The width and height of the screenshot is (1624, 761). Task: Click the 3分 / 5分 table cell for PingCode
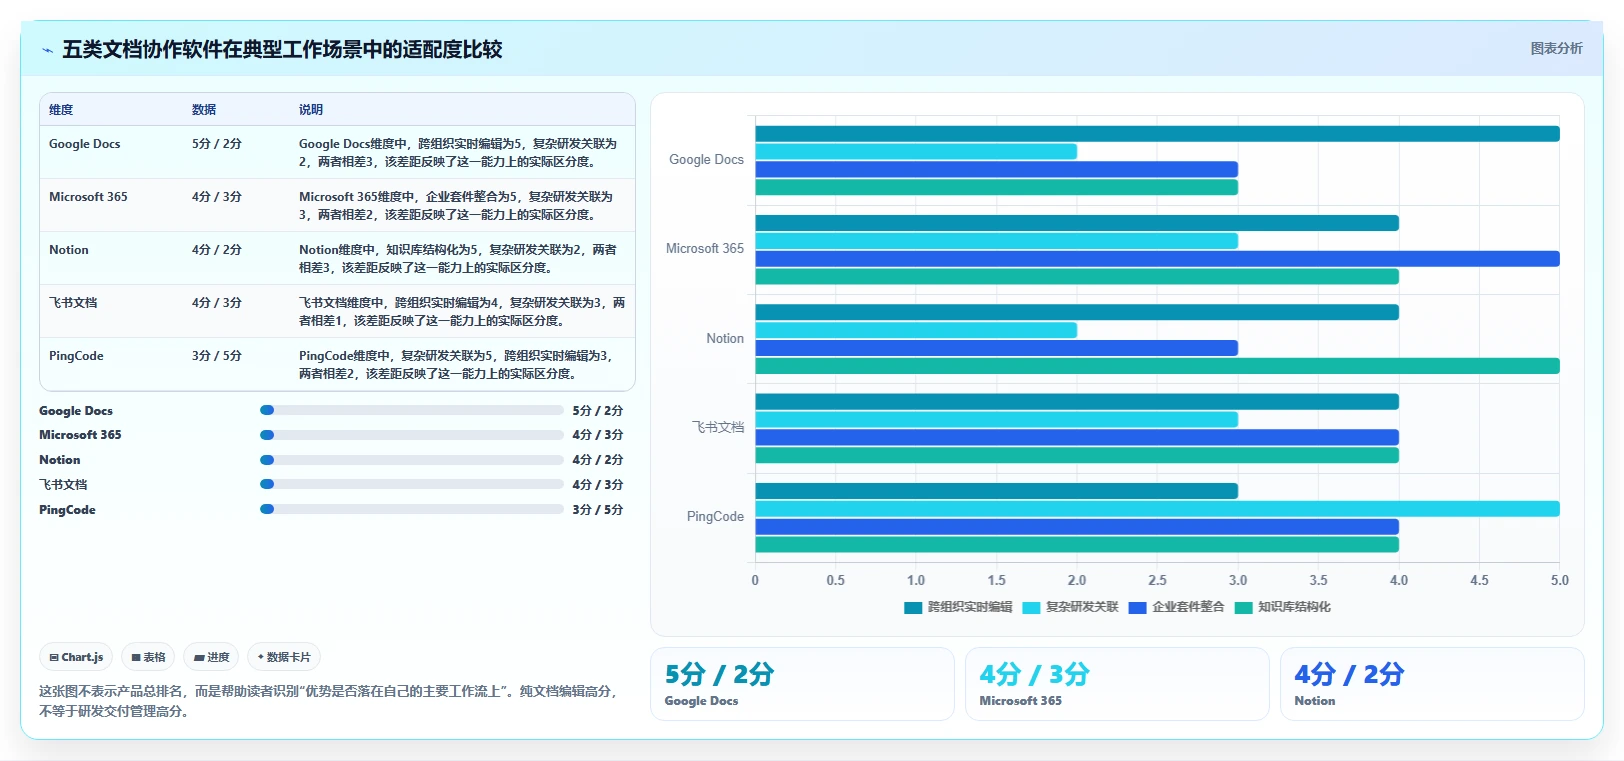(x=217, y=356)
